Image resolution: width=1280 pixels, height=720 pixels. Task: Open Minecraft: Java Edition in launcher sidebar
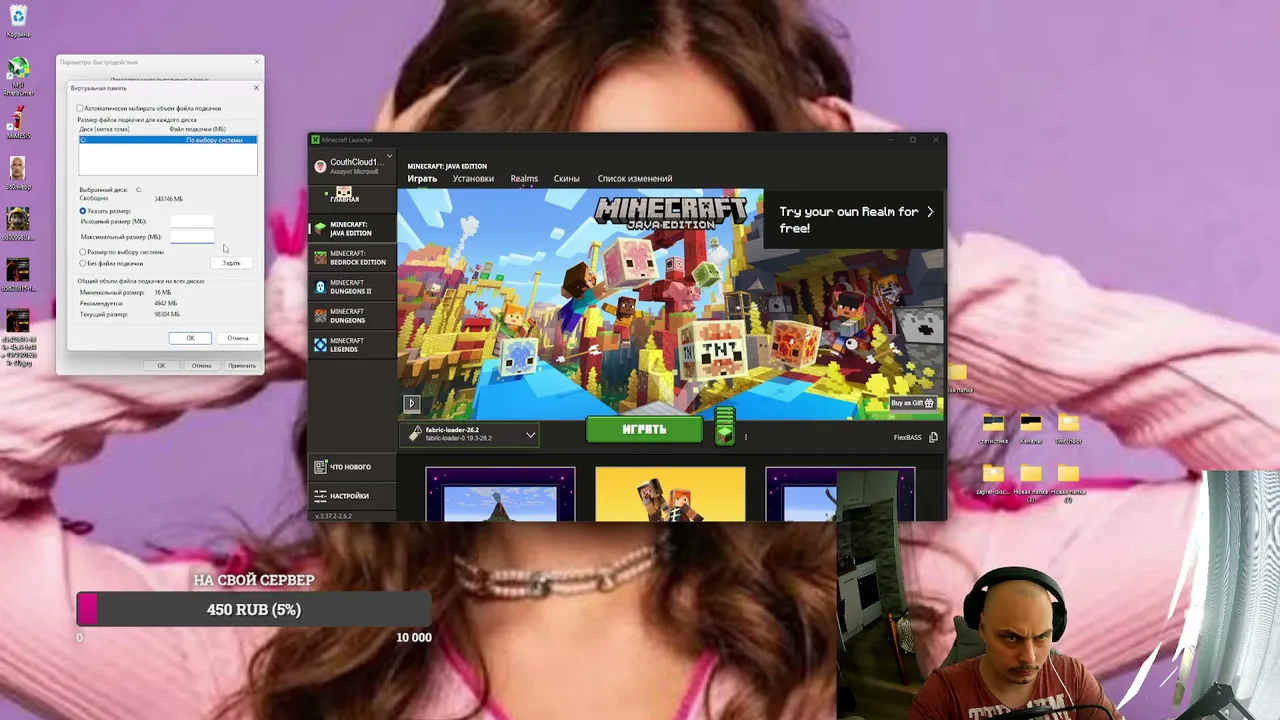pos(351,229)
